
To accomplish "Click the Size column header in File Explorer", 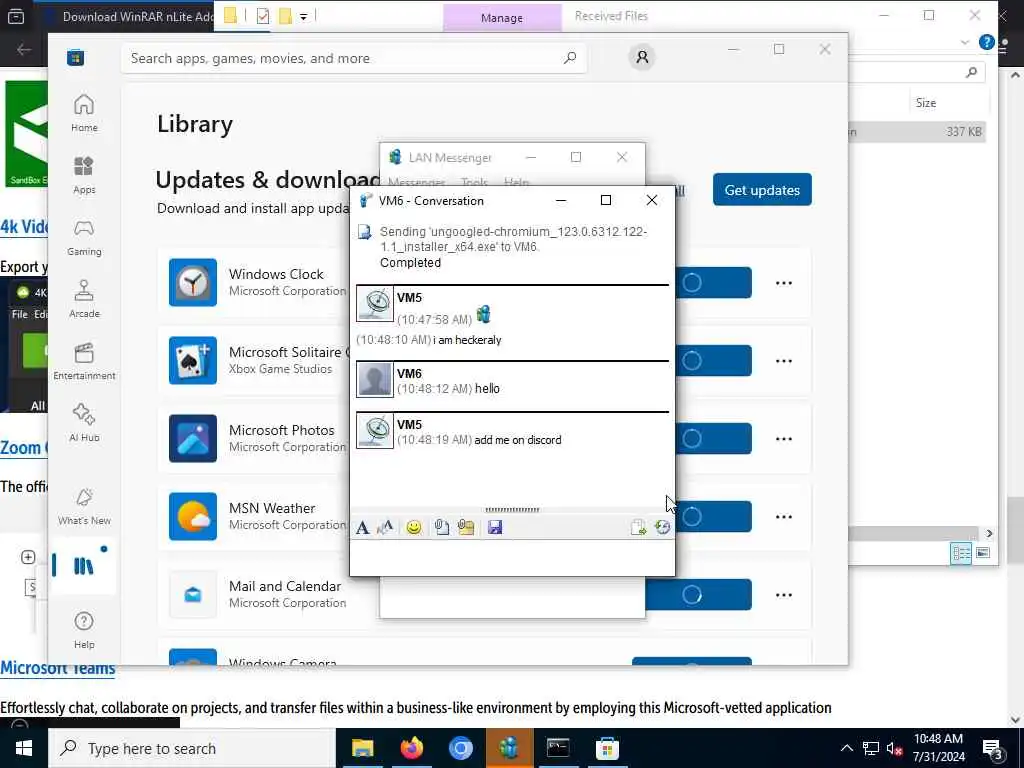I will pos(925,103).
